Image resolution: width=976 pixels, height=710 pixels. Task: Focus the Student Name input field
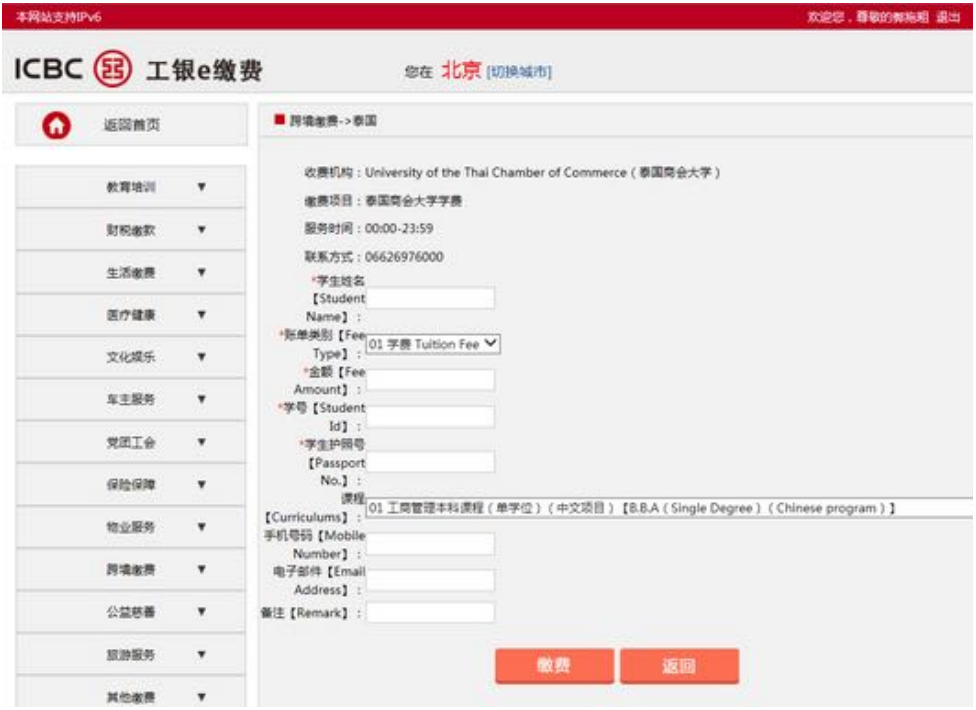(431, 298)
